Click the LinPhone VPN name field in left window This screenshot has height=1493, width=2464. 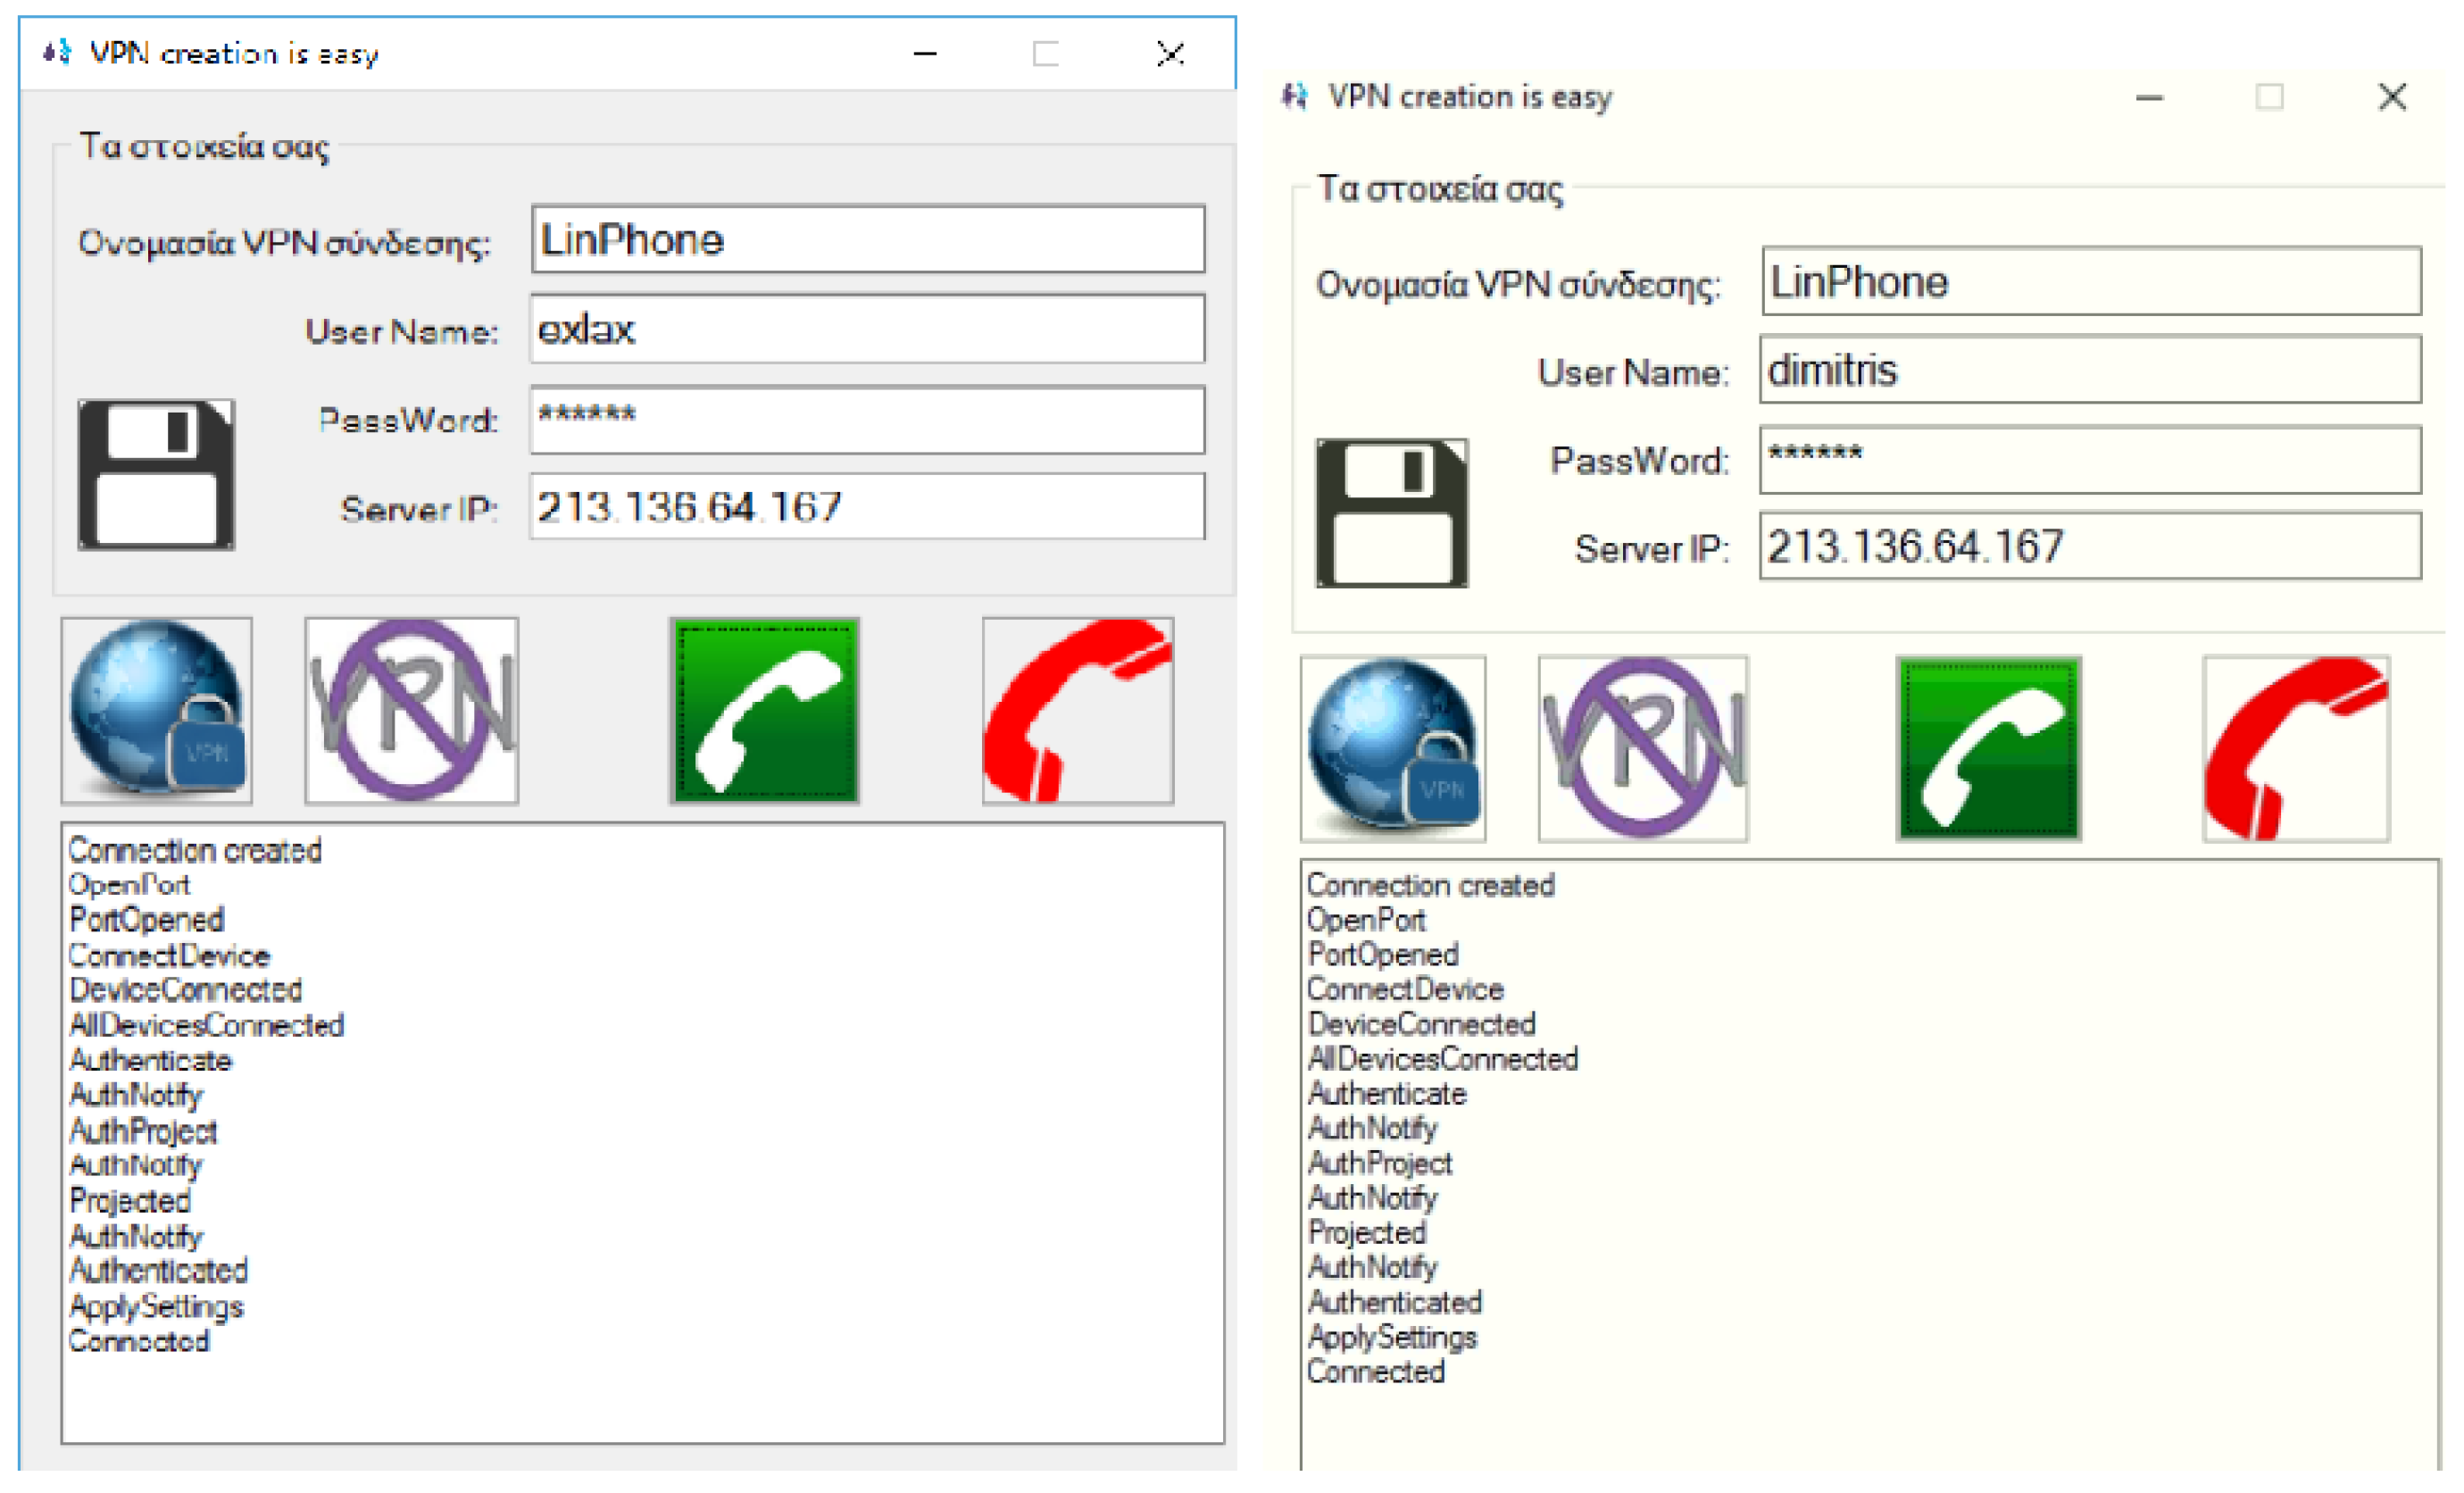(866, 240)
